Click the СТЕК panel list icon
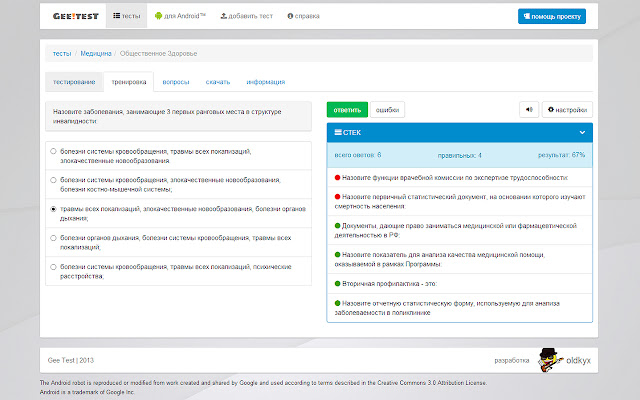The height and width of the screenshot is (400, 640). pos(338,132)
